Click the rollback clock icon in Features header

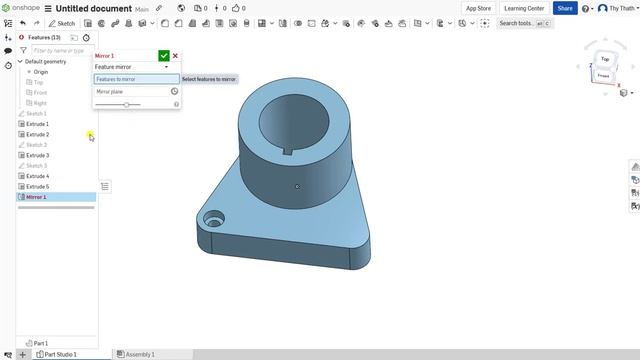coord(86,38)
